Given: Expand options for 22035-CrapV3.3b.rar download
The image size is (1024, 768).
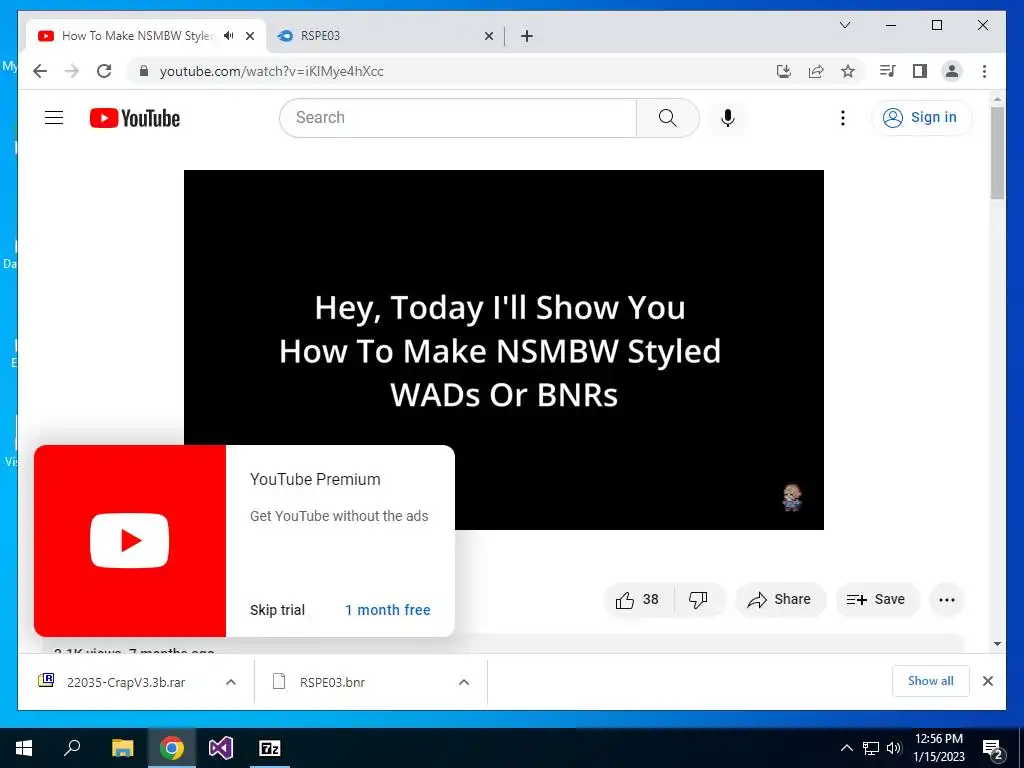Looking at the screenshot, I should pyautogui.click(x=231, y=682).
